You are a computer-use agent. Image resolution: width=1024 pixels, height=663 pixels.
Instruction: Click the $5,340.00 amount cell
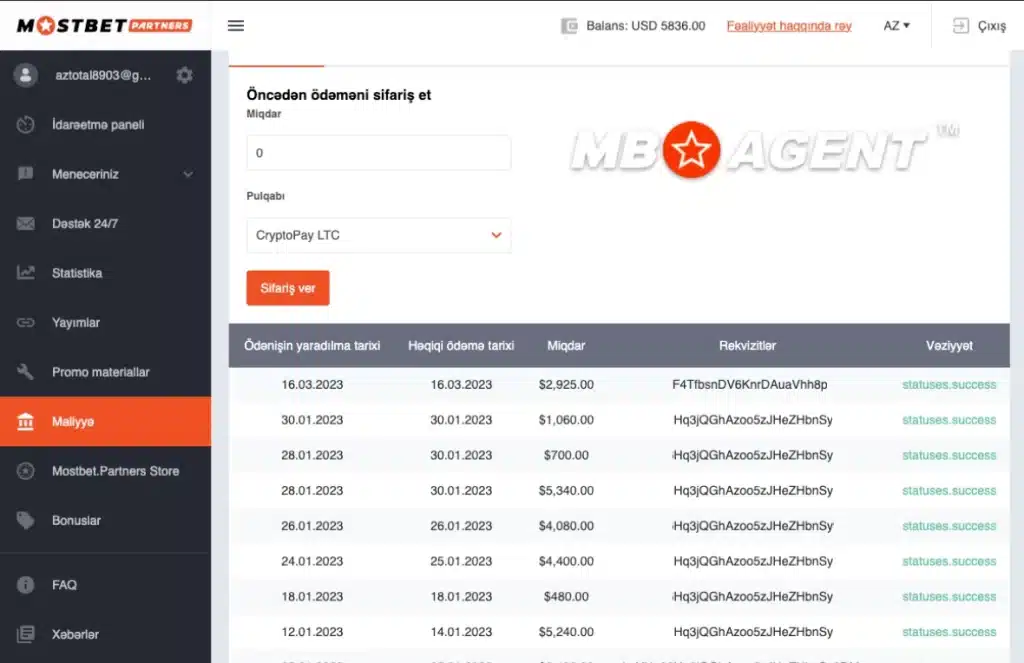(x=566, y=491)
